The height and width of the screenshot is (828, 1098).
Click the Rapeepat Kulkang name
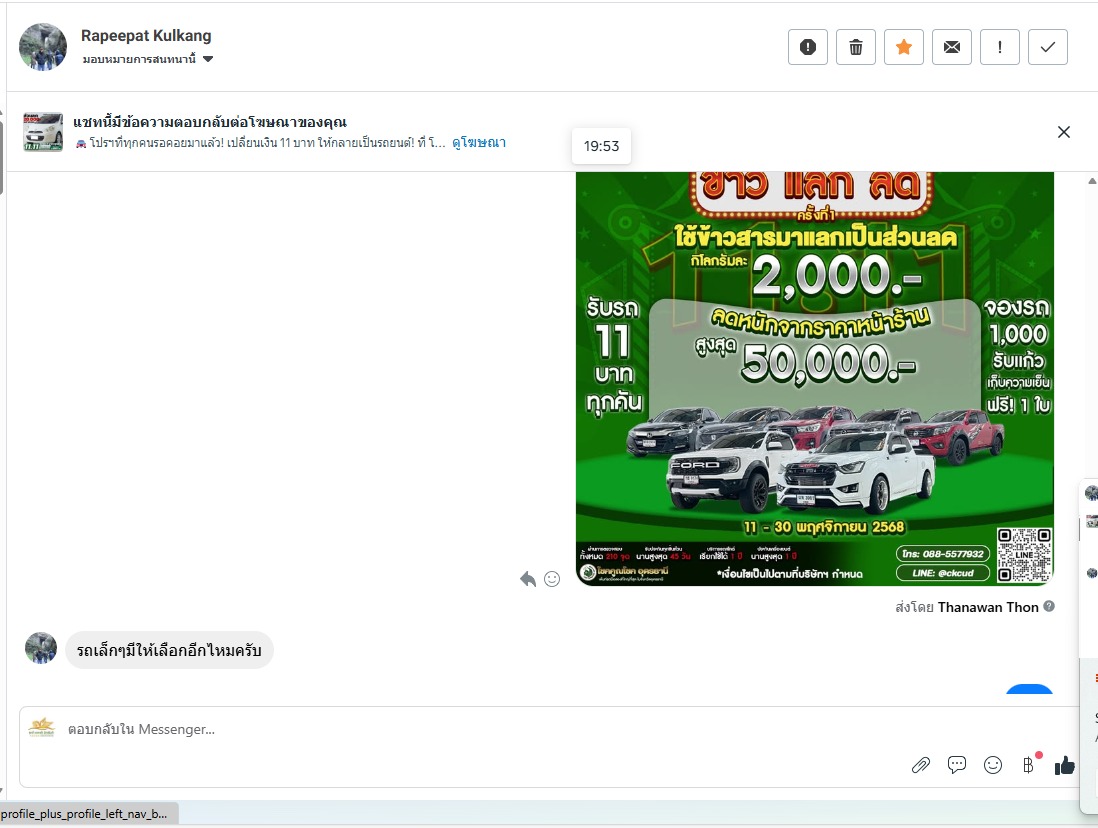point(146,36)
